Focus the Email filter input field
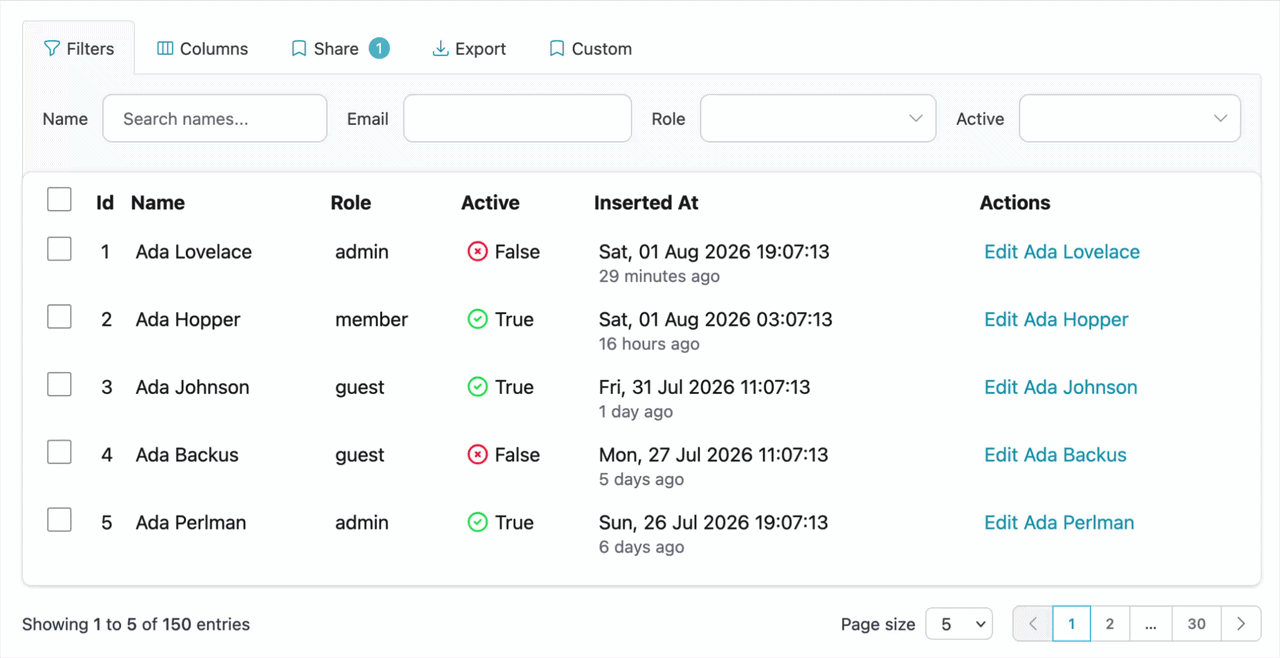 518,119
